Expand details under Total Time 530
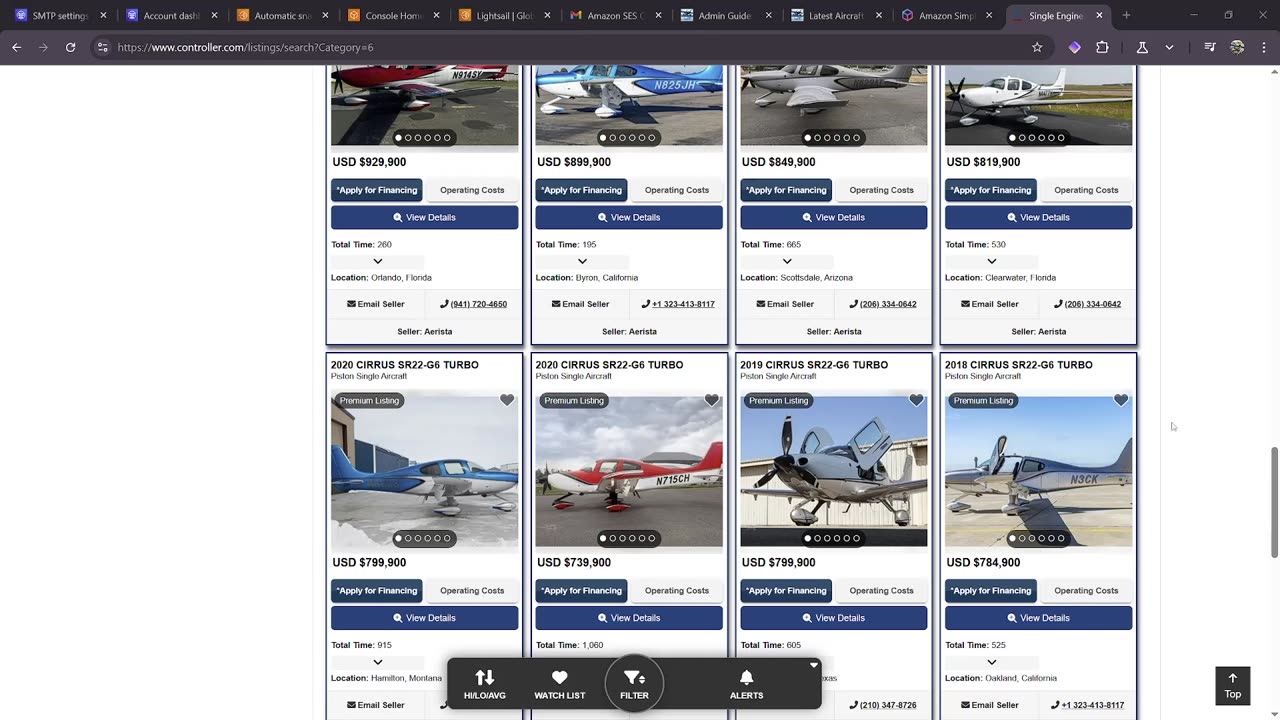This screenshot has width=1280, height=720. click(x=991, y=261)
